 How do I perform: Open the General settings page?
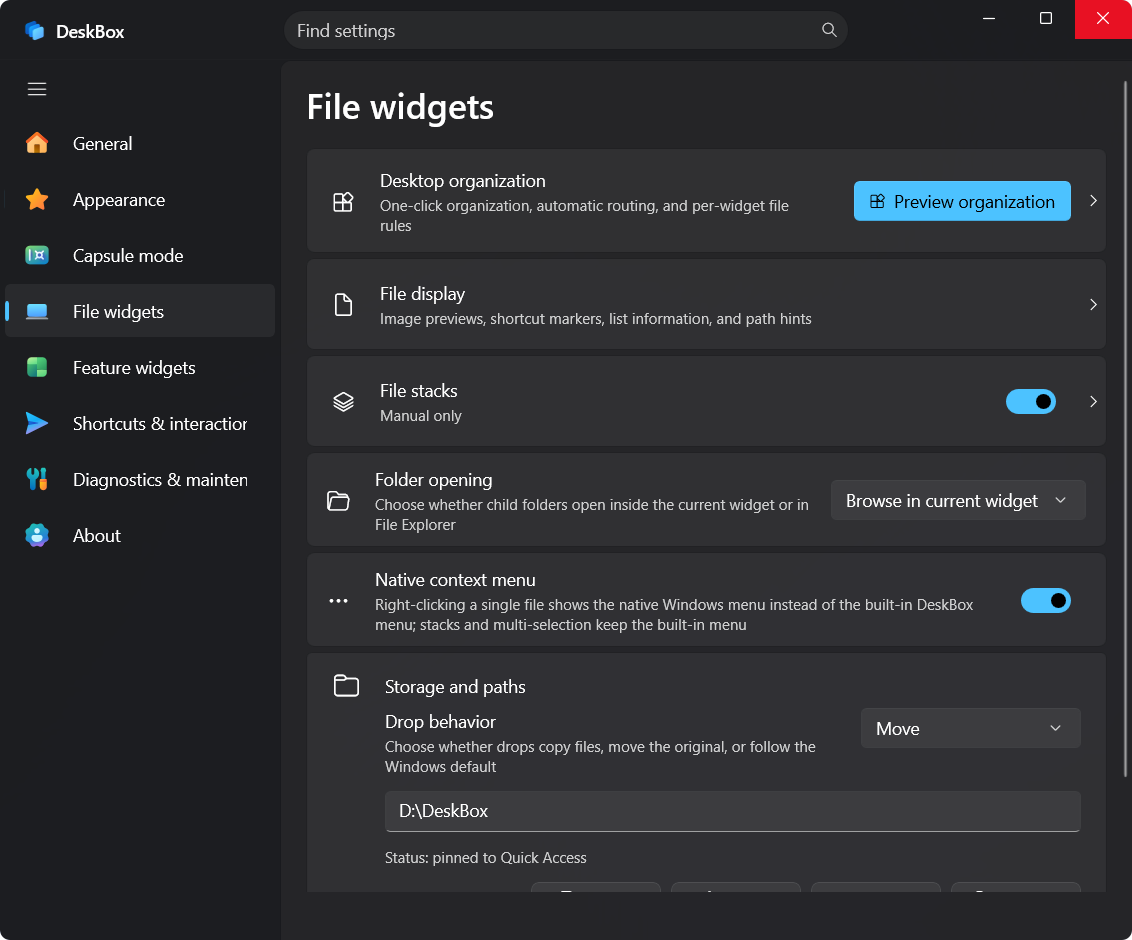click(140, 143)
